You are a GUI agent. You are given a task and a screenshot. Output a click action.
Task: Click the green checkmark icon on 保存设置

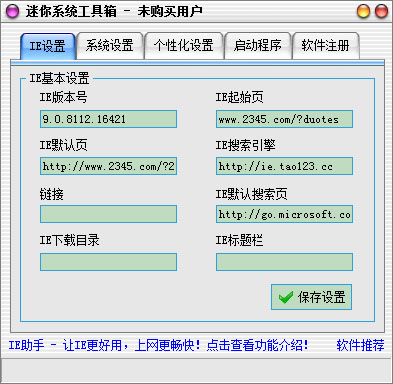coord(286,297)
